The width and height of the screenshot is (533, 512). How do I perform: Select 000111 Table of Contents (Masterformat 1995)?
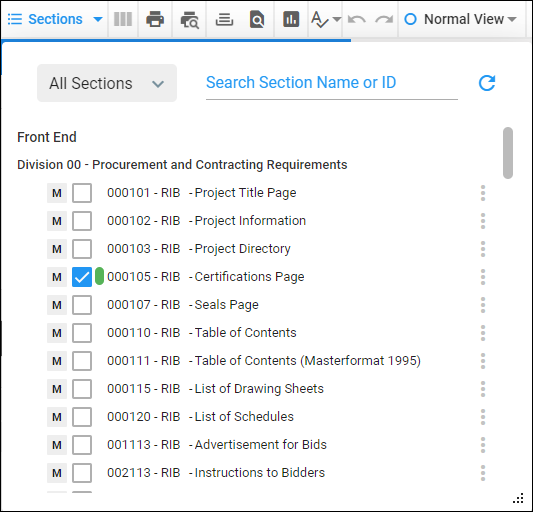[x=264, y=361]
